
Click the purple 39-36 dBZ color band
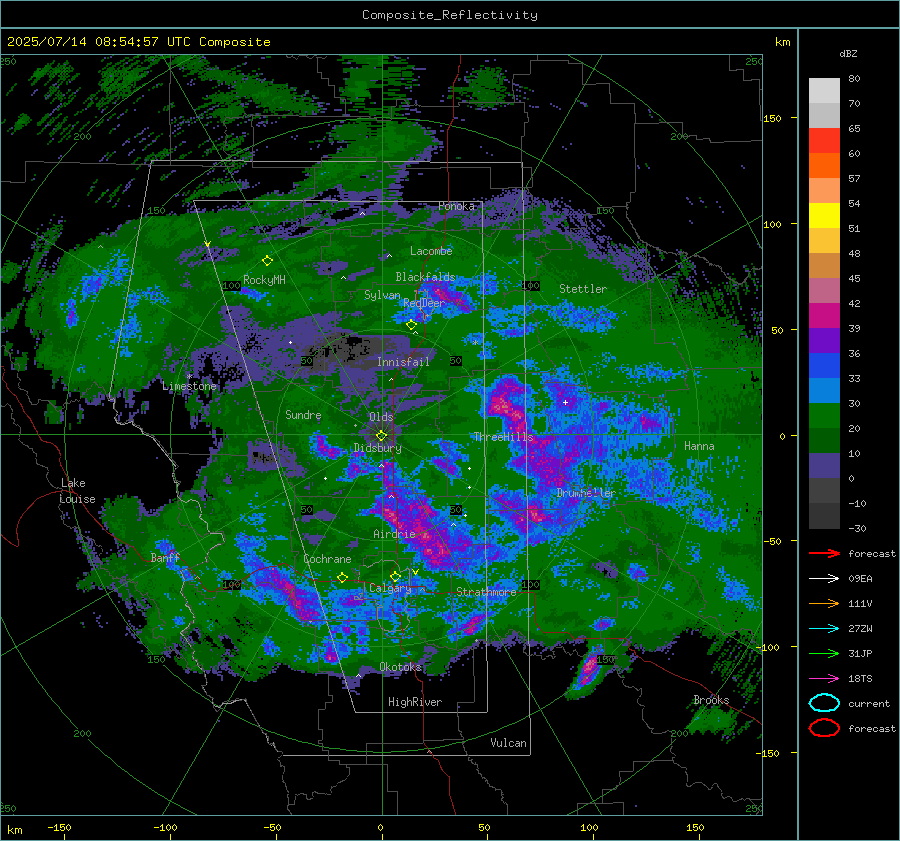point(824,341)
